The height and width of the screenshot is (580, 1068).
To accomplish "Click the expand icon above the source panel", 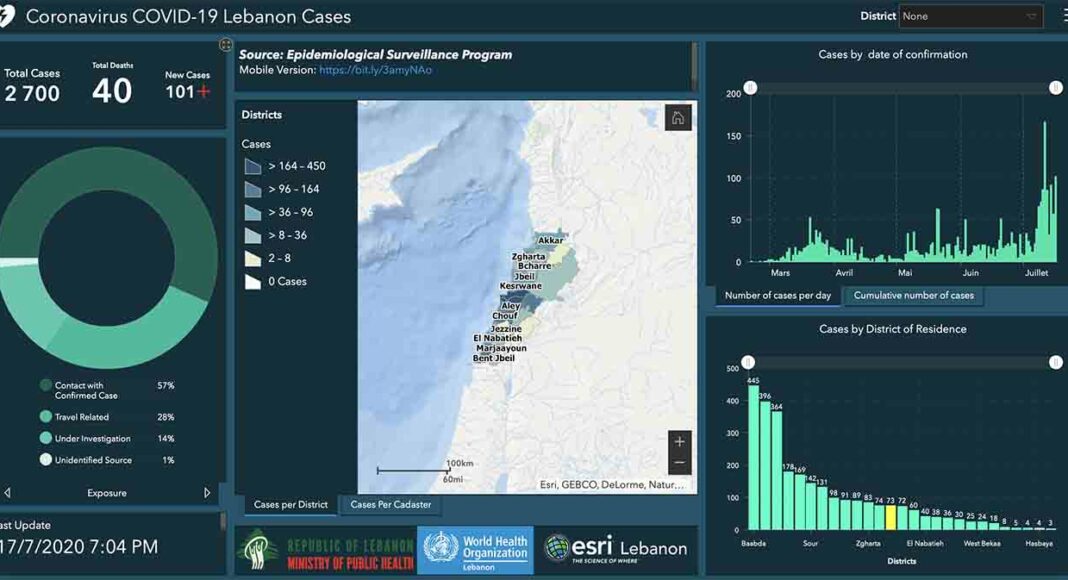I will 226,45.
